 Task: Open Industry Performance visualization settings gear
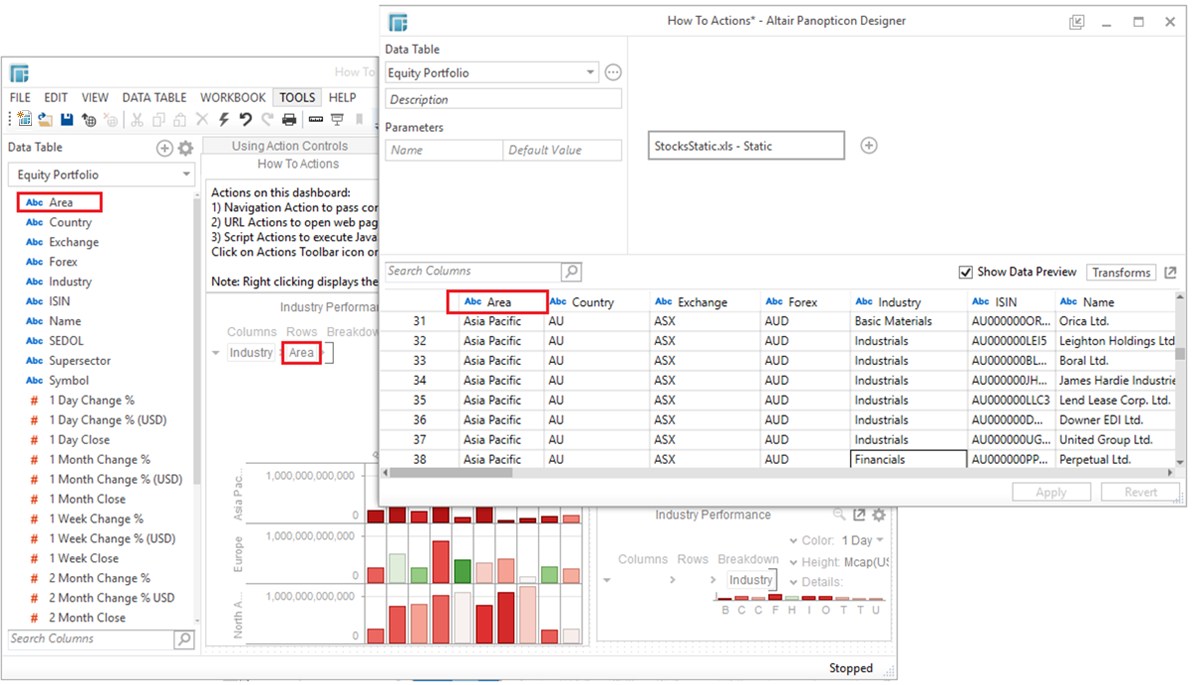[x=878, y=515]
